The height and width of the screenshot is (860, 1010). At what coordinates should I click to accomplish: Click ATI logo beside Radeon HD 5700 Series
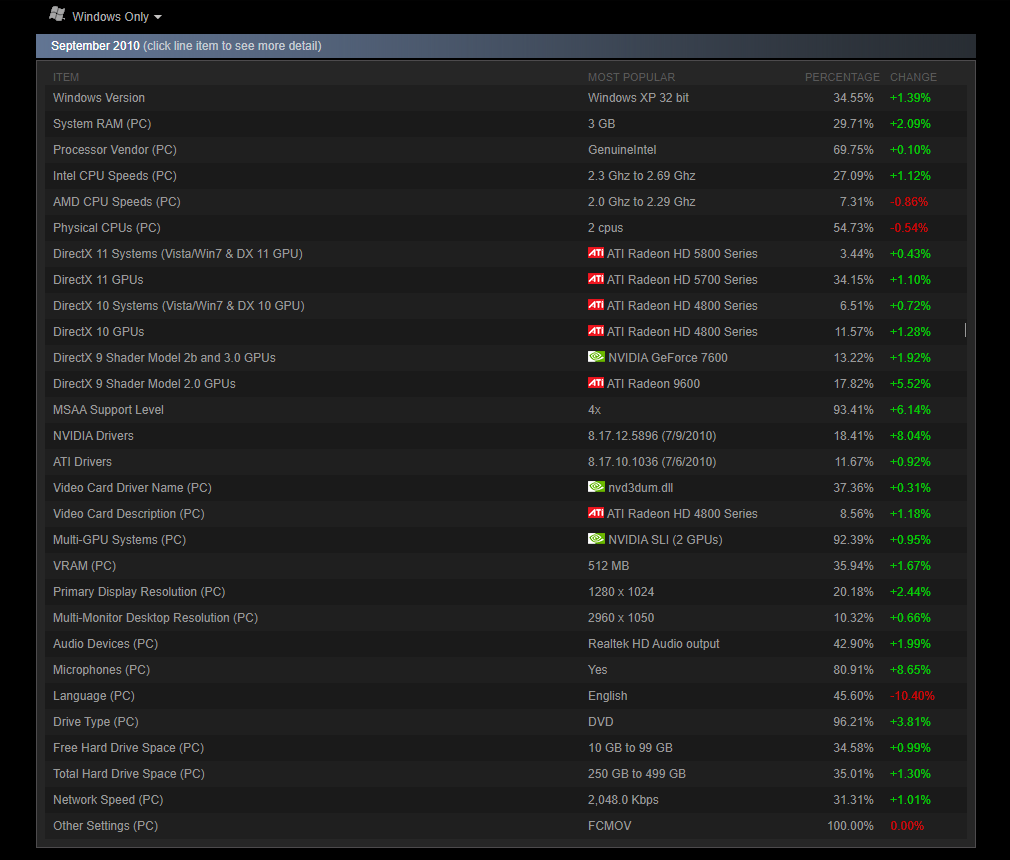point(596,279)
